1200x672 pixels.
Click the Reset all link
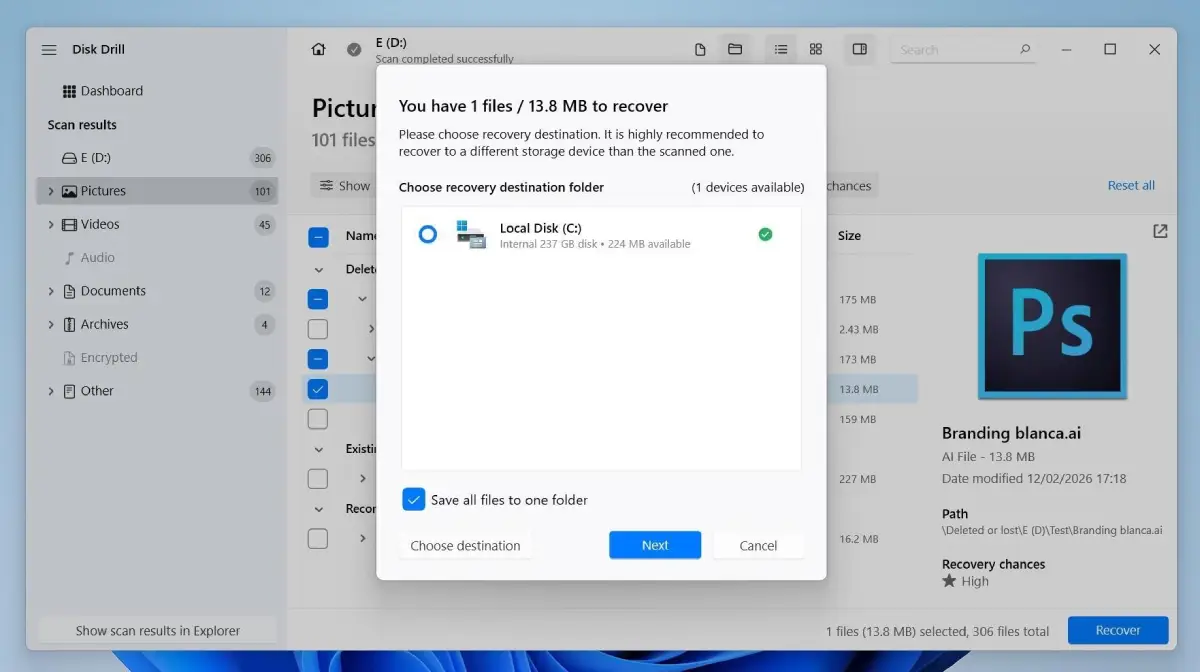coord(1131,185)
